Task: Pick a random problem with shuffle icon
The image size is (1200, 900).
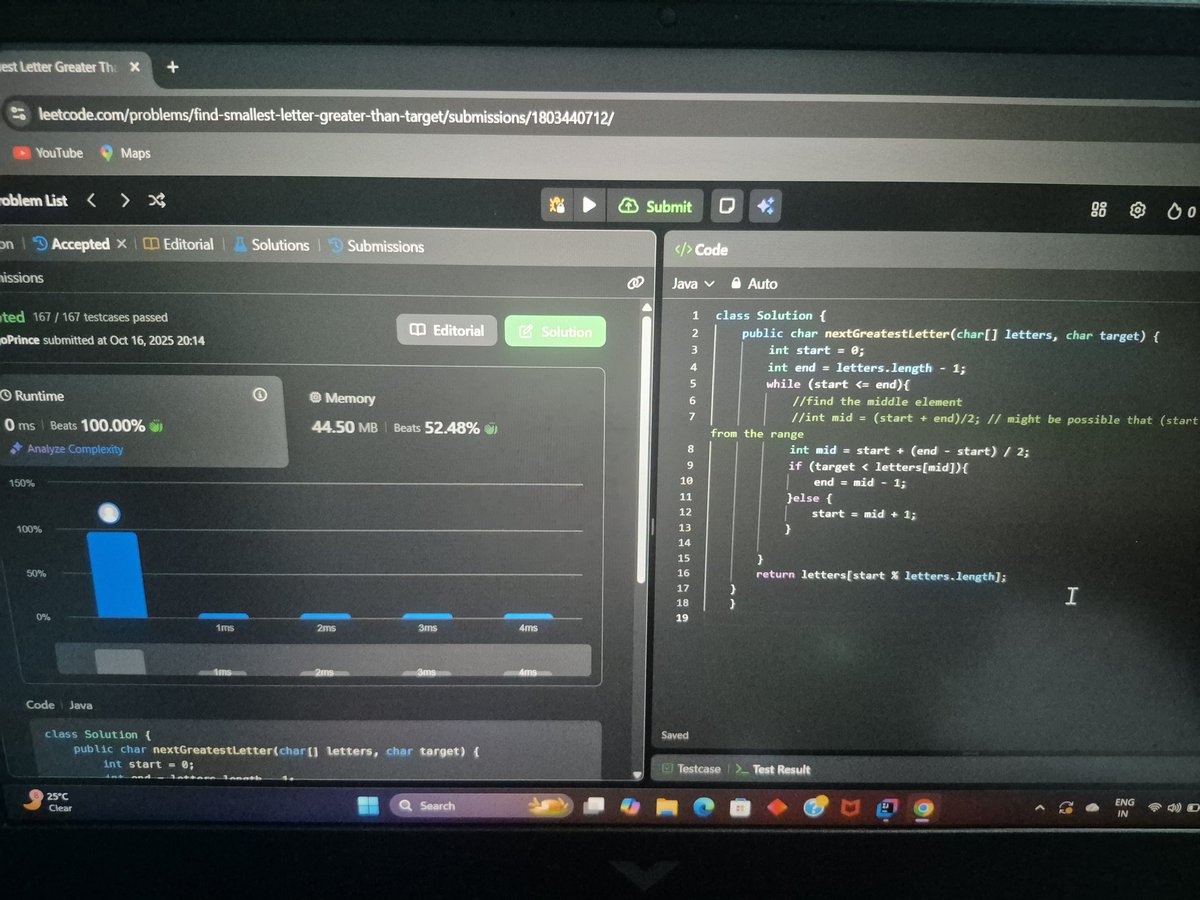Action: (157, 200)
